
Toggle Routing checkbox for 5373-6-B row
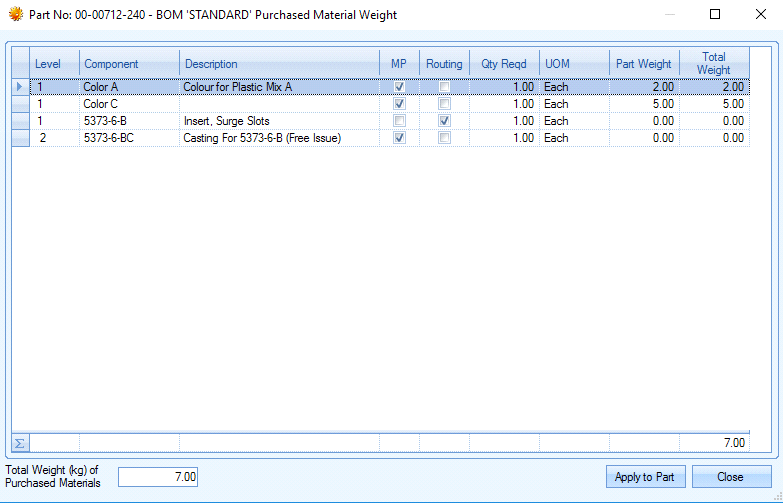coord(444,121)
